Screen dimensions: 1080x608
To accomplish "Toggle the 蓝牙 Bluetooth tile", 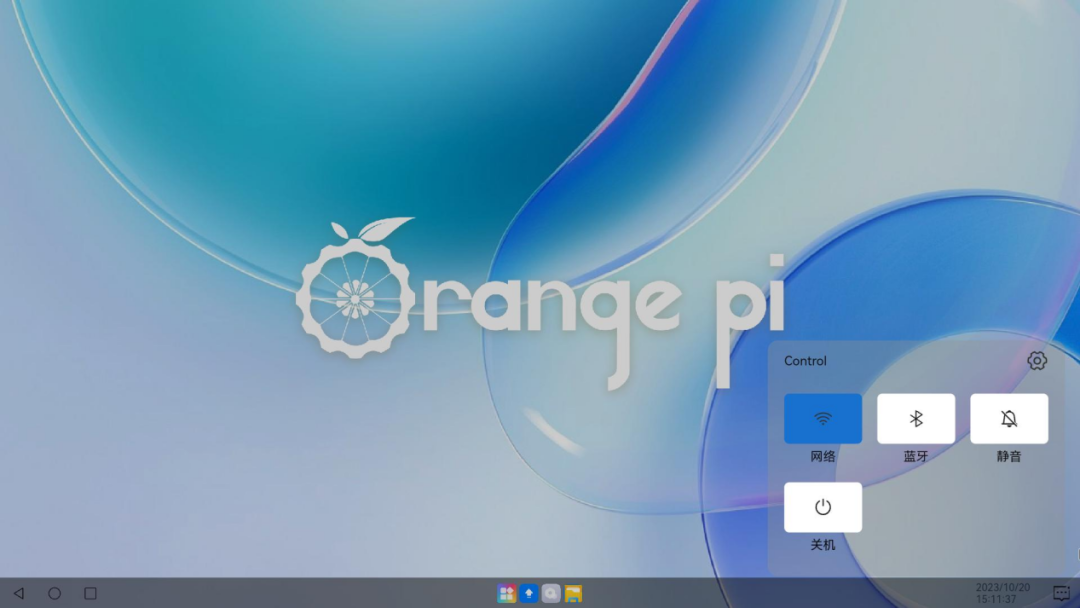I will (915, 419).
